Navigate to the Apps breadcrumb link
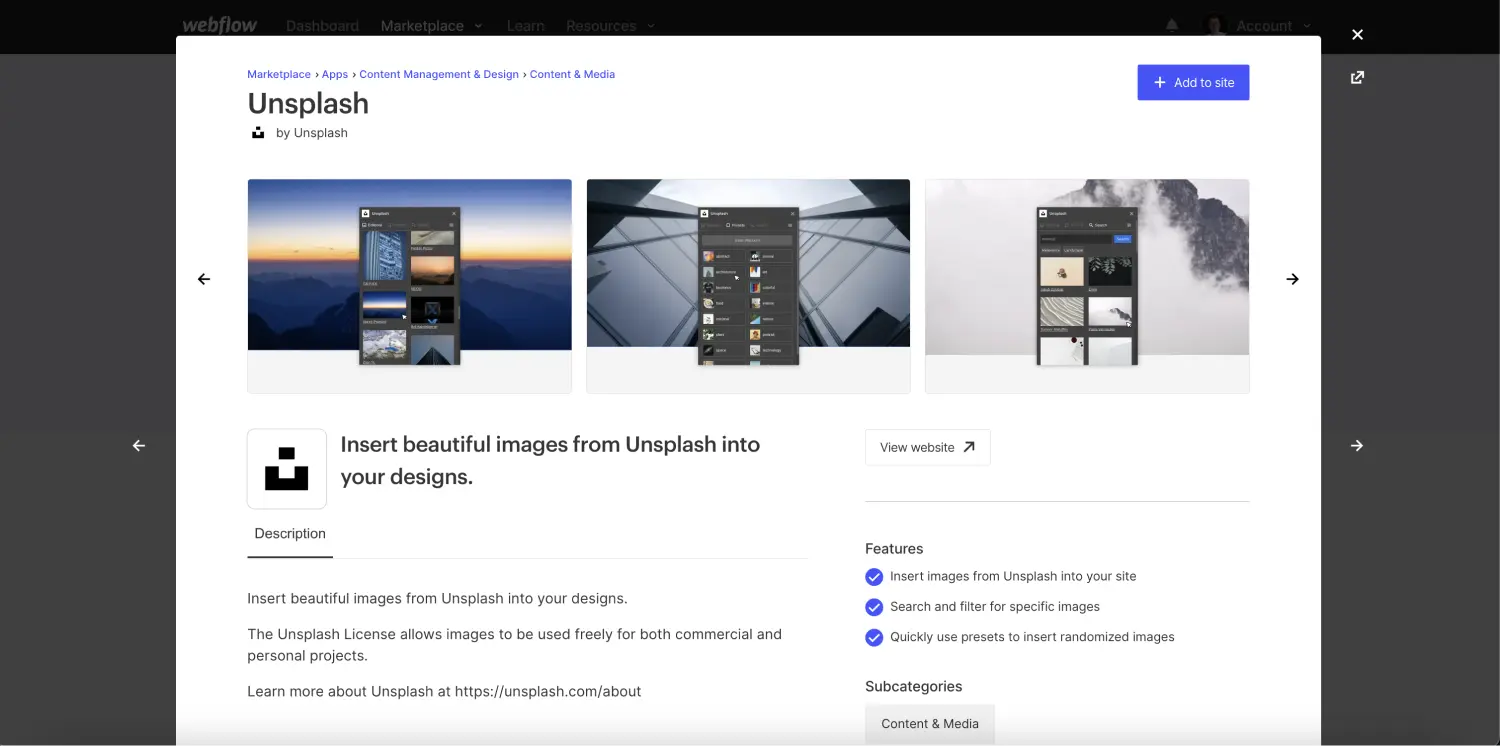The width and height of the screenshot is (1500, 746). pos(334,74)
